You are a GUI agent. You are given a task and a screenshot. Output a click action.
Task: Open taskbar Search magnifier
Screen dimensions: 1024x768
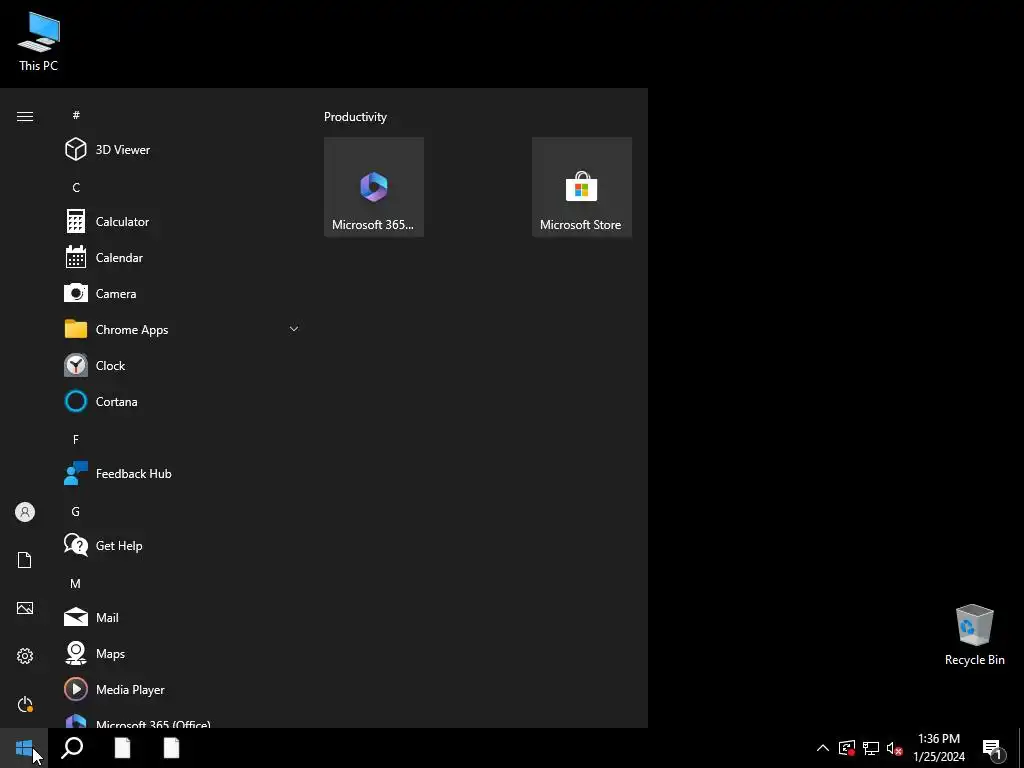click(72, 748)
